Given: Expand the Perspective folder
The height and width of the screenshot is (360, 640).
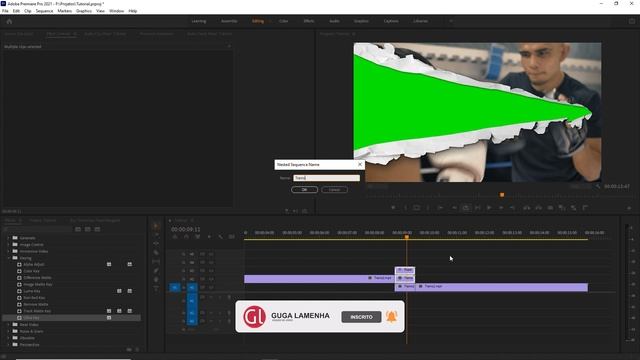Looking at the screenshot, I should point(8,344).
